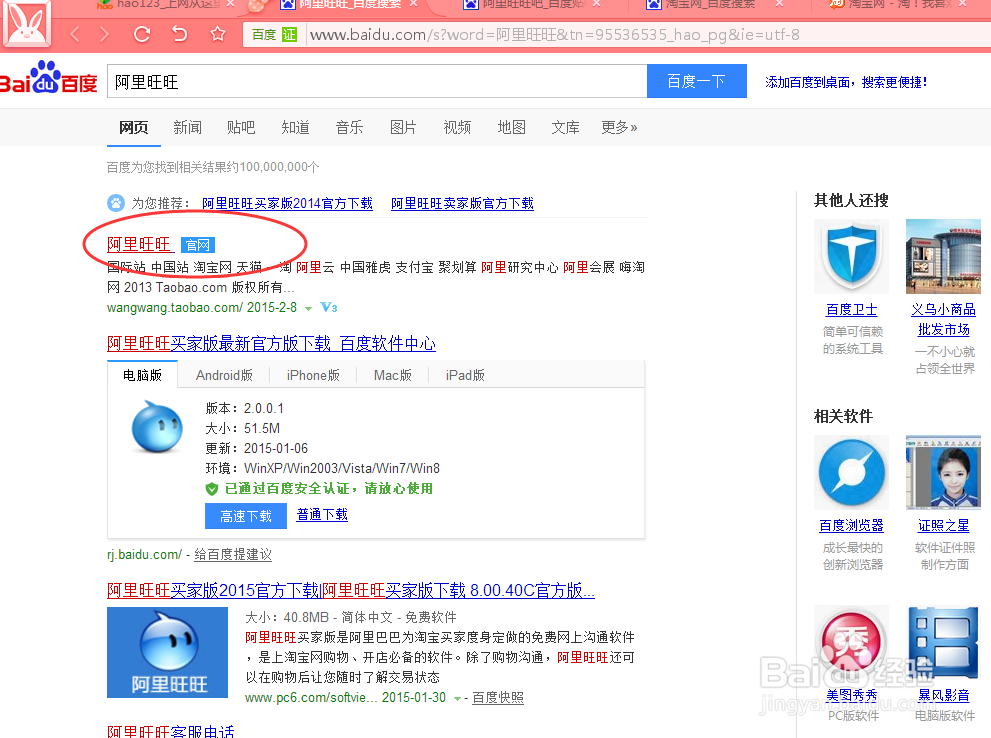Select the 网页 search category

pyautogui.click(x=133, y=127)
